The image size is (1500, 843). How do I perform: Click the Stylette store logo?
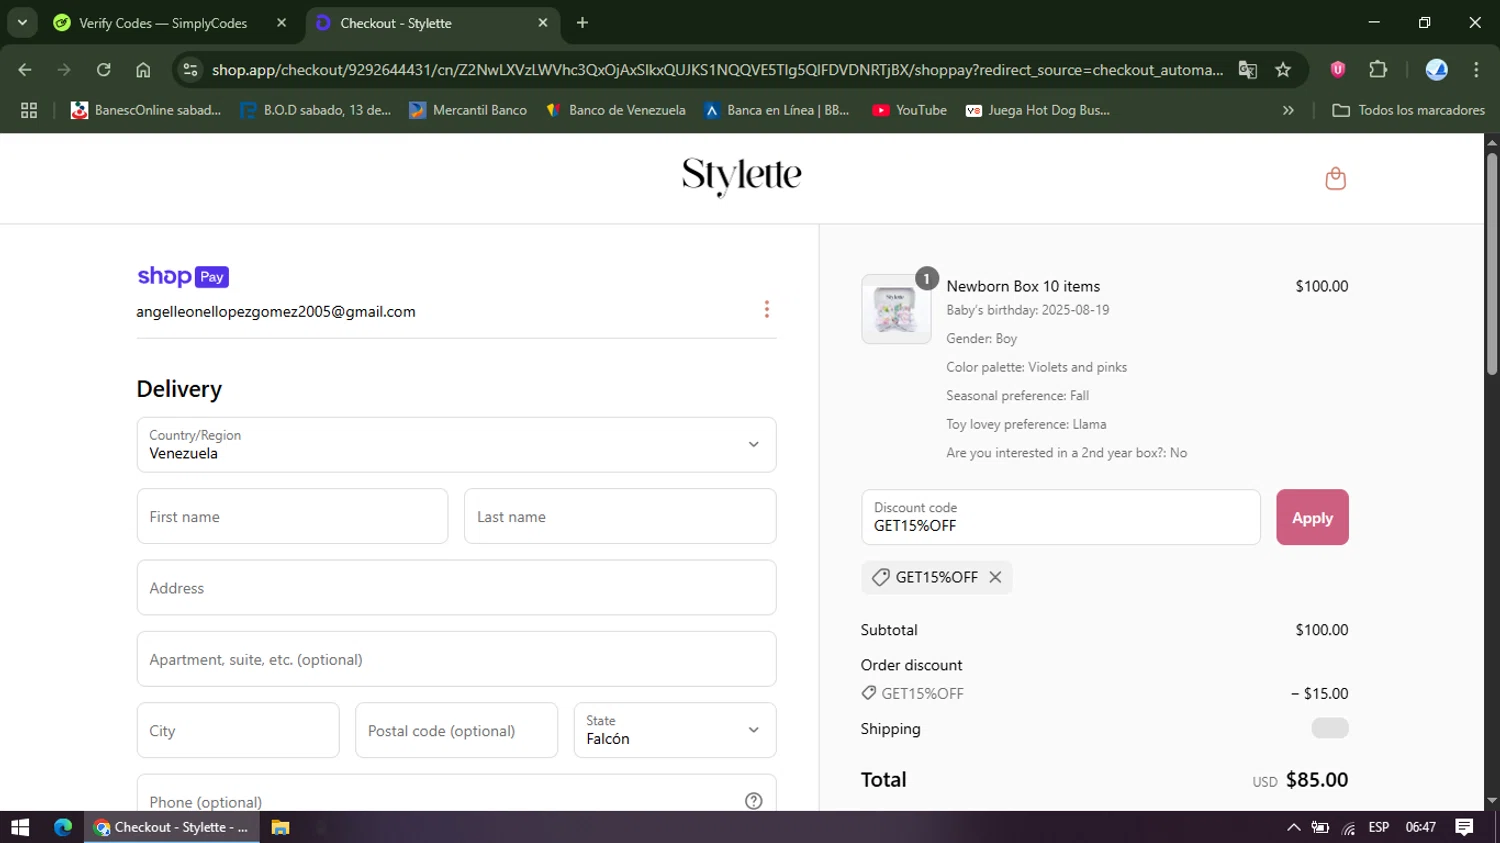[x=742, y=177]
